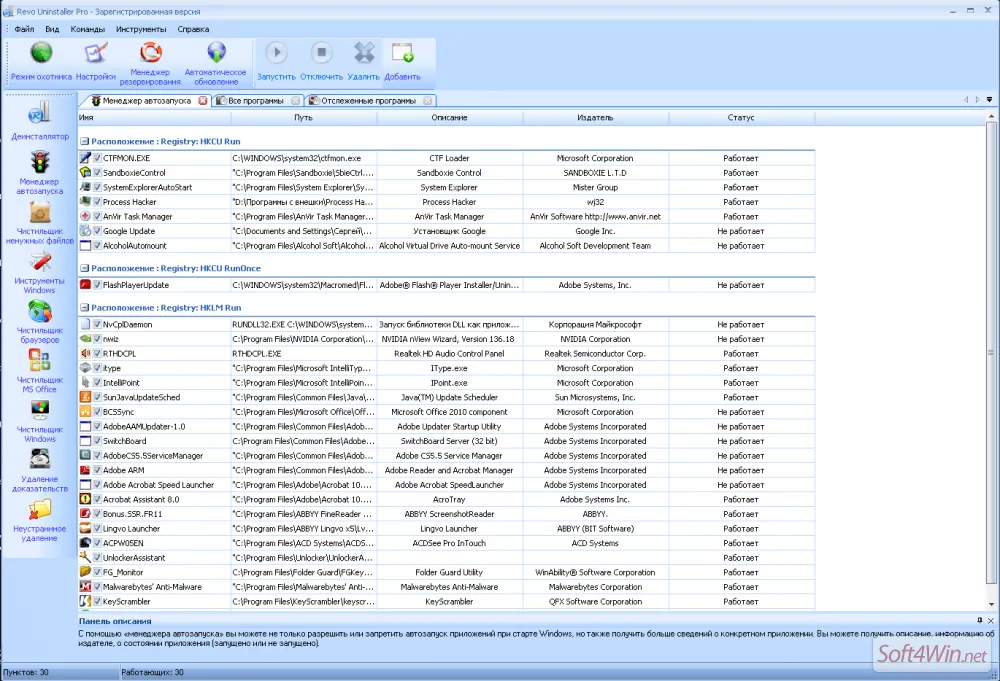The width and height of the screenshot is (1000, 681).
Task: Toggle the Google Update checkbox
Action: pos(97,231)
